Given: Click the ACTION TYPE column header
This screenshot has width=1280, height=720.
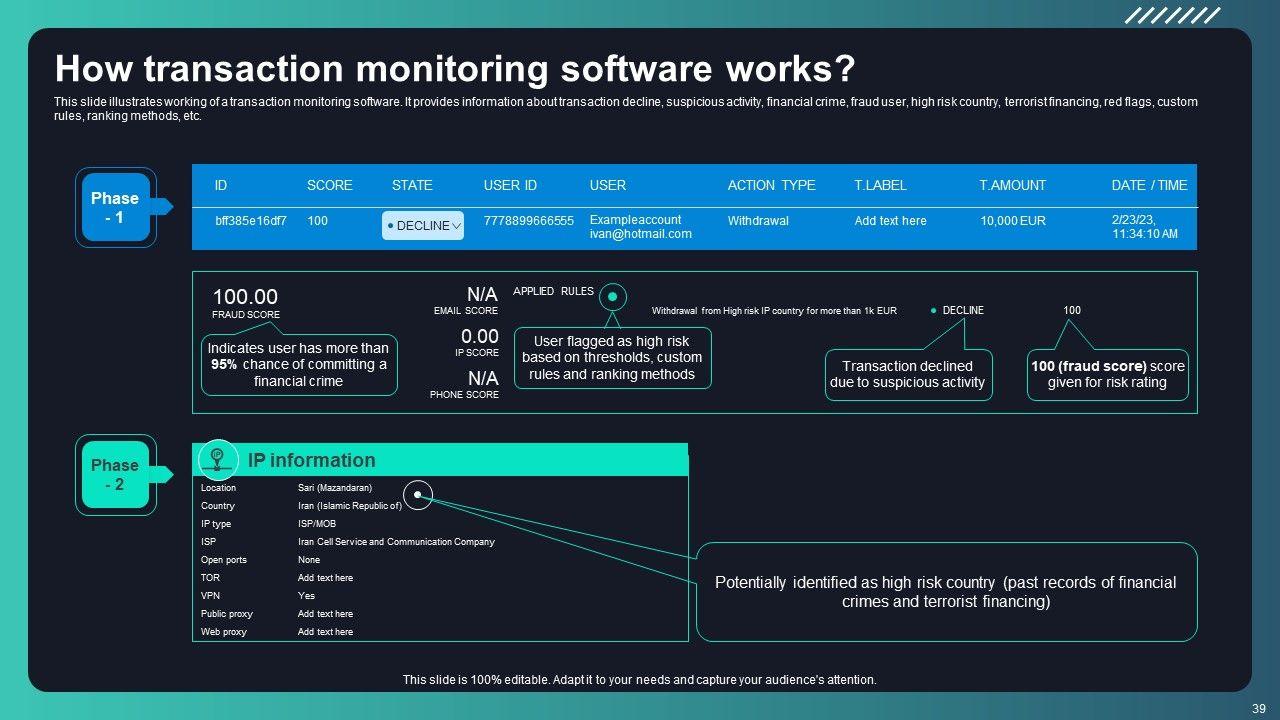Looking at the screenshot, I should point(771,185).
